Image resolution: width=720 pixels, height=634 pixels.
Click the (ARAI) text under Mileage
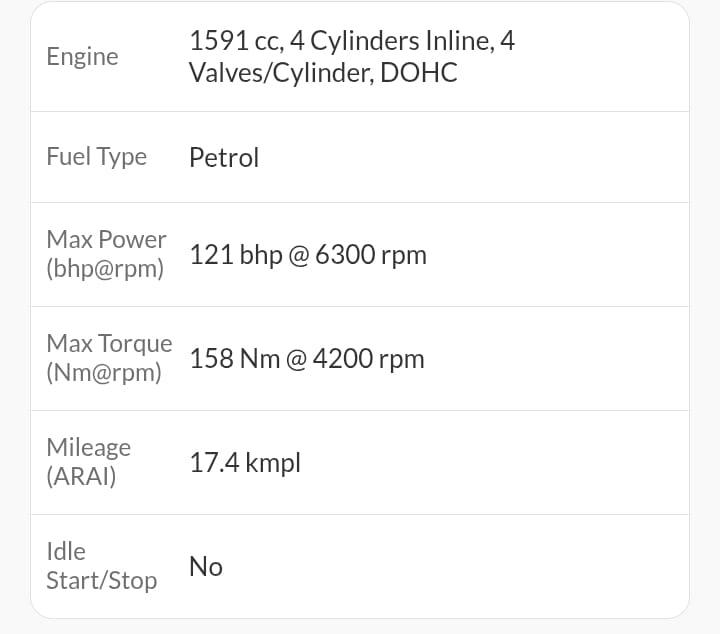coord(81,477)
